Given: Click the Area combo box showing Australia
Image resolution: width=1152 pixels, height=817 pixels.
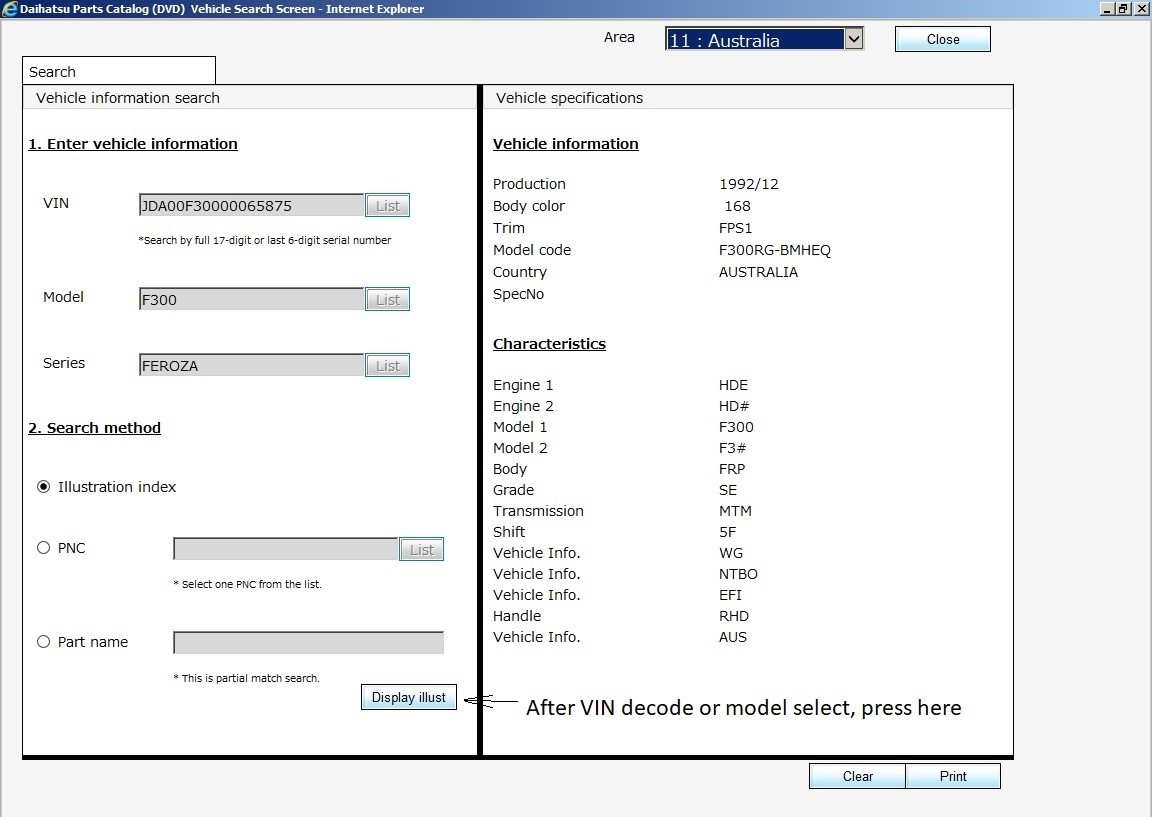Looking at the screenshot, I should click(764, 39).
